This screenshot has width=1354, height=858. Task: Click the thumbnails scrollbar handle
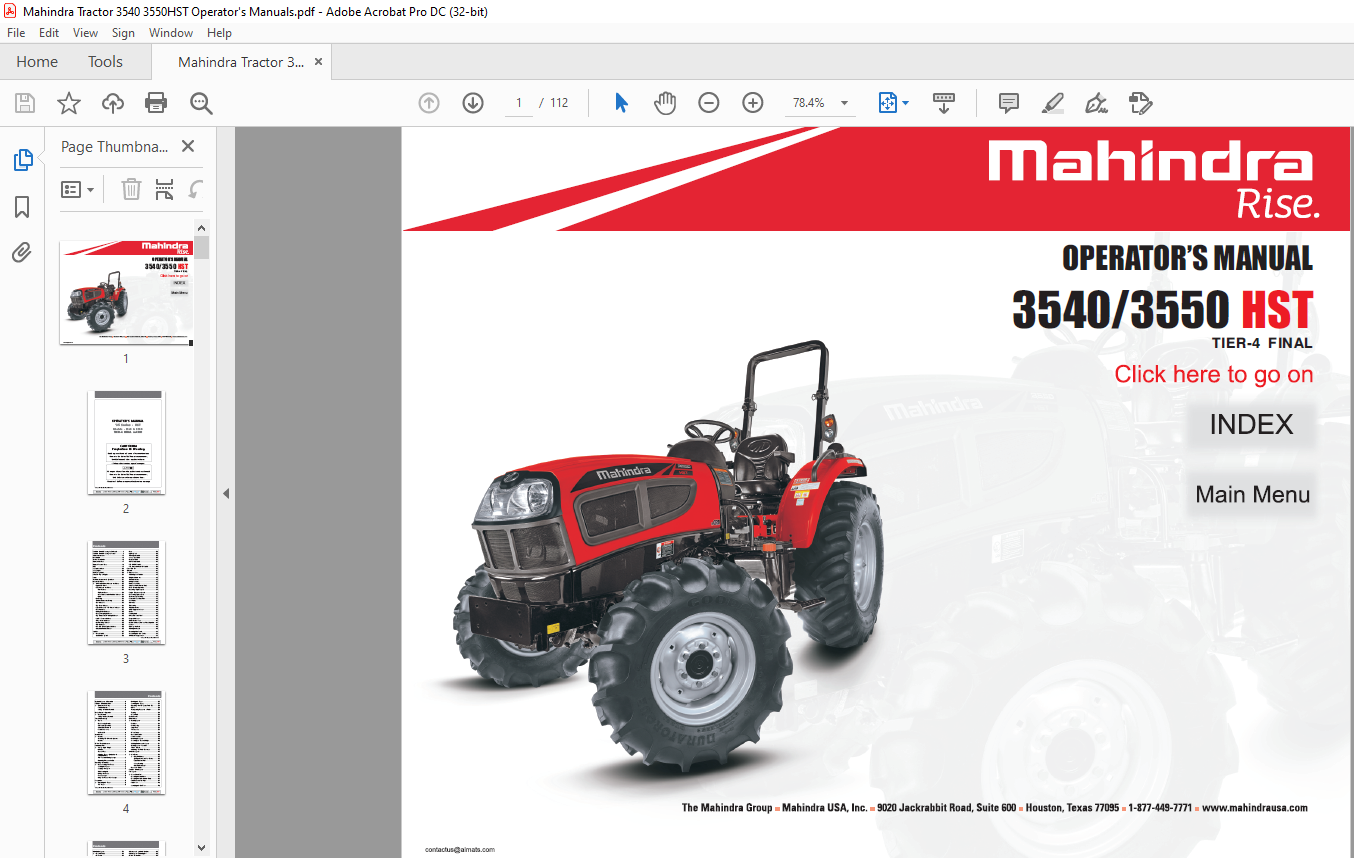(x=202, y=248)
